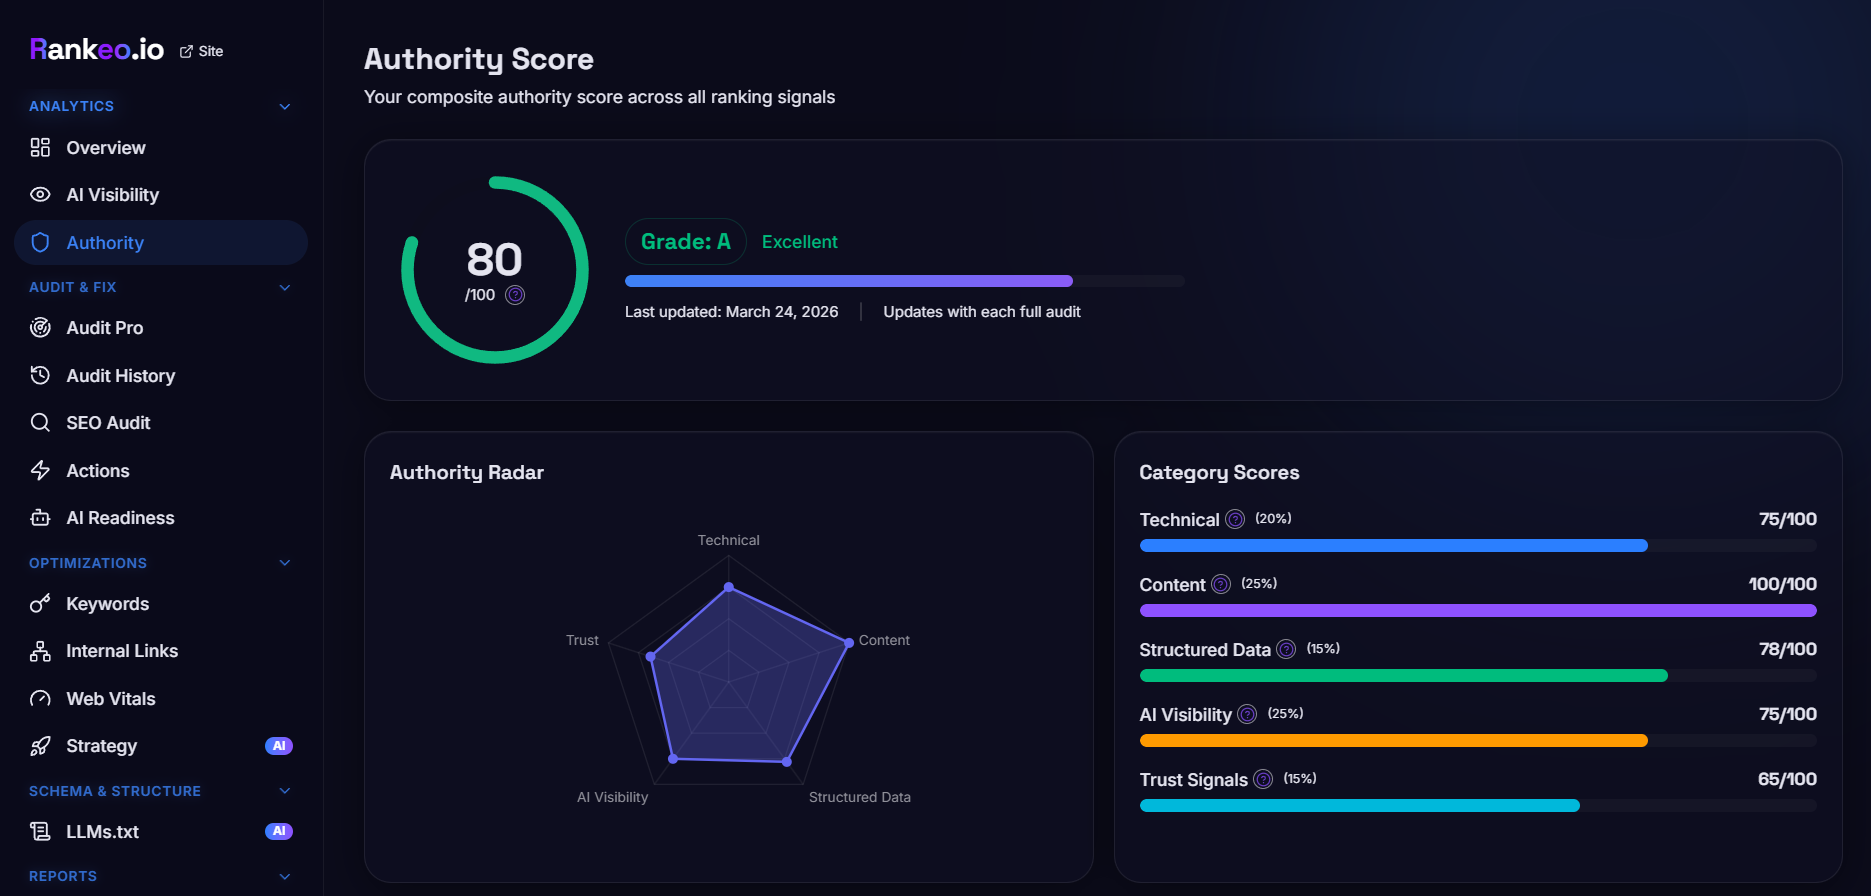Click the AI badge on Strategy
This screenshot has height=896, width=1871.
279,746
